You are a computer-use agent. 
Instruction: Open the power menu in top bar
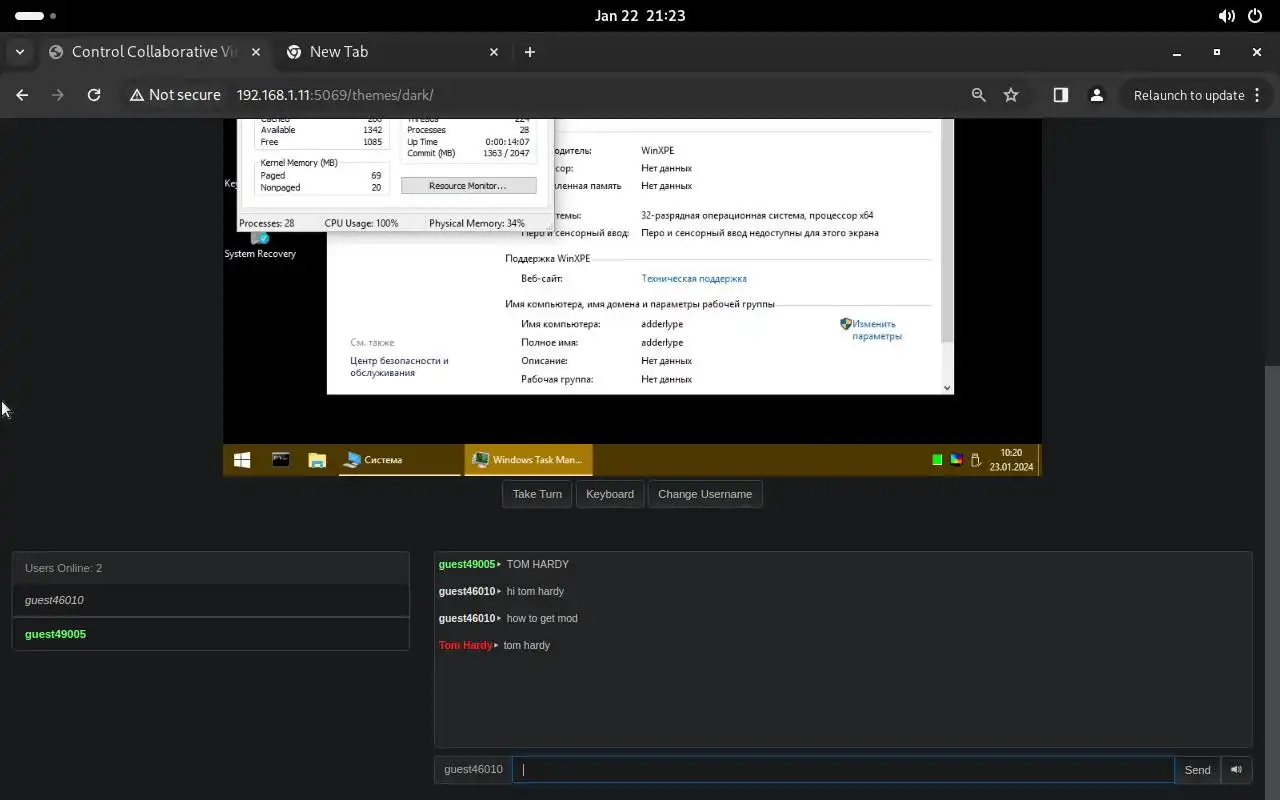1255,16
